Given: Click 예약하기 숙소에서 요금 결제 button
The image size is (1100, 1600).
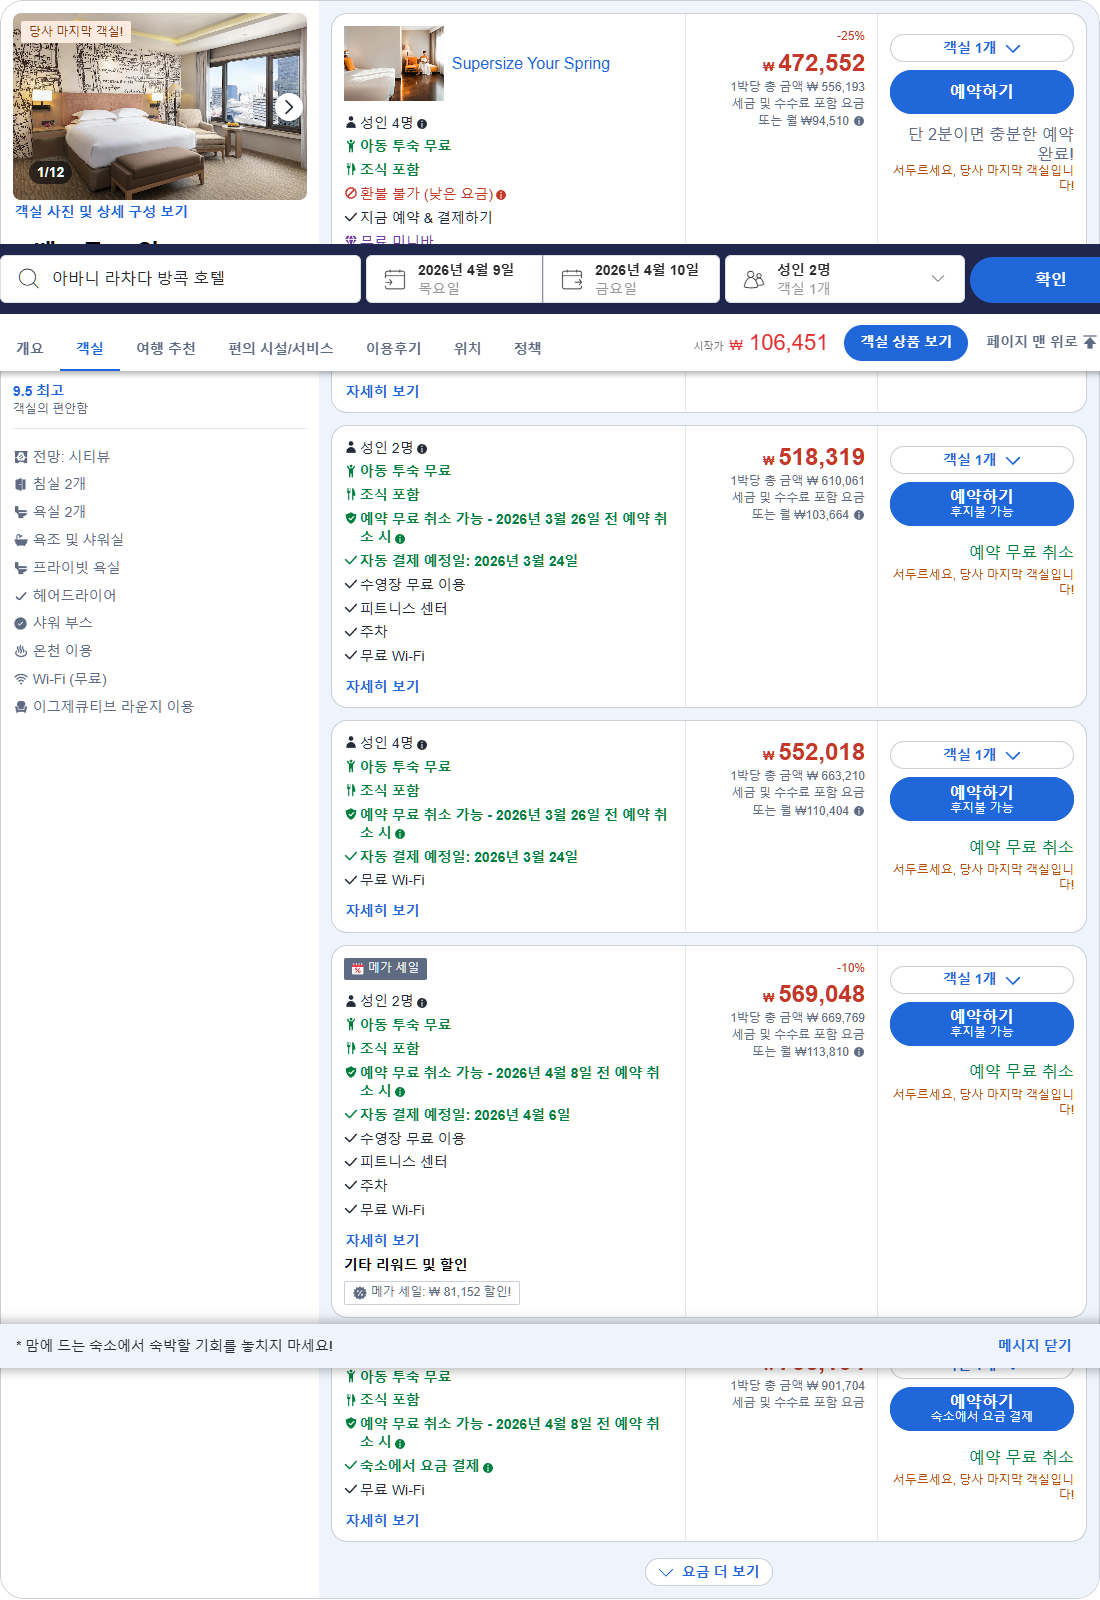Looking at the screenshot, I should click(x=981, y=1409).
